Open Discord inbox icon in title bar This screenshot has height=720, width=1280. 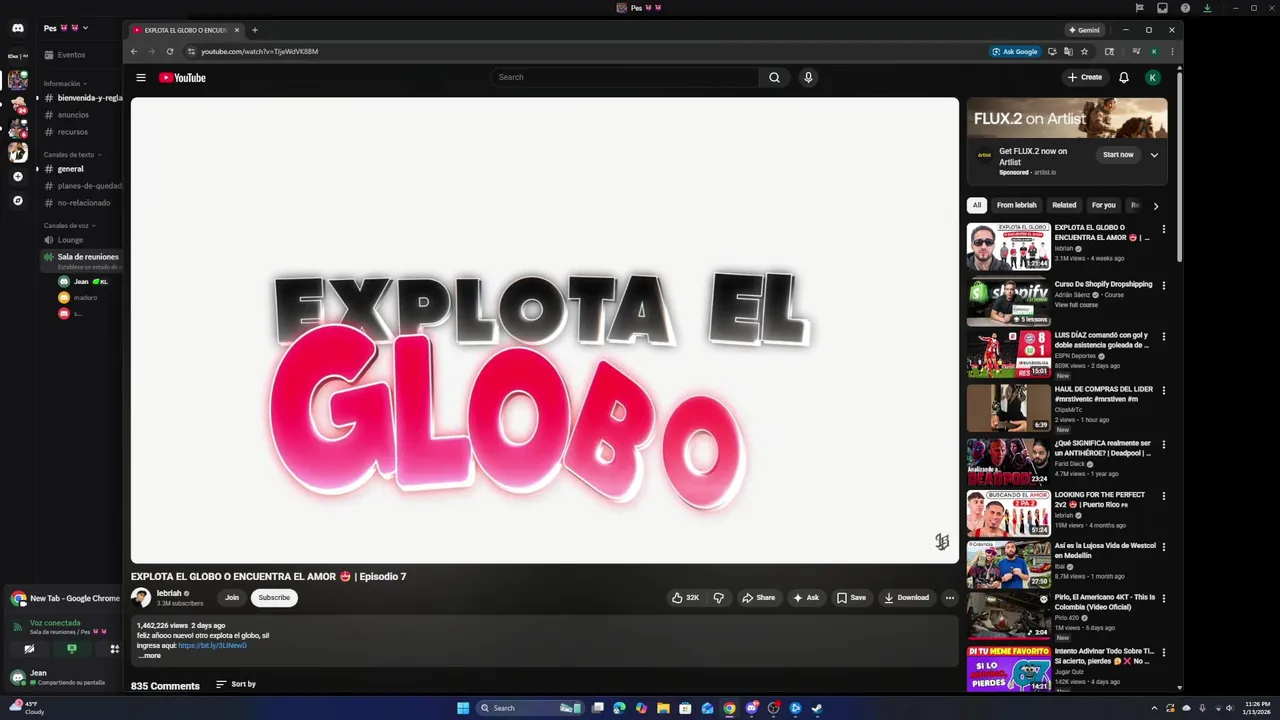[1161, 8]
